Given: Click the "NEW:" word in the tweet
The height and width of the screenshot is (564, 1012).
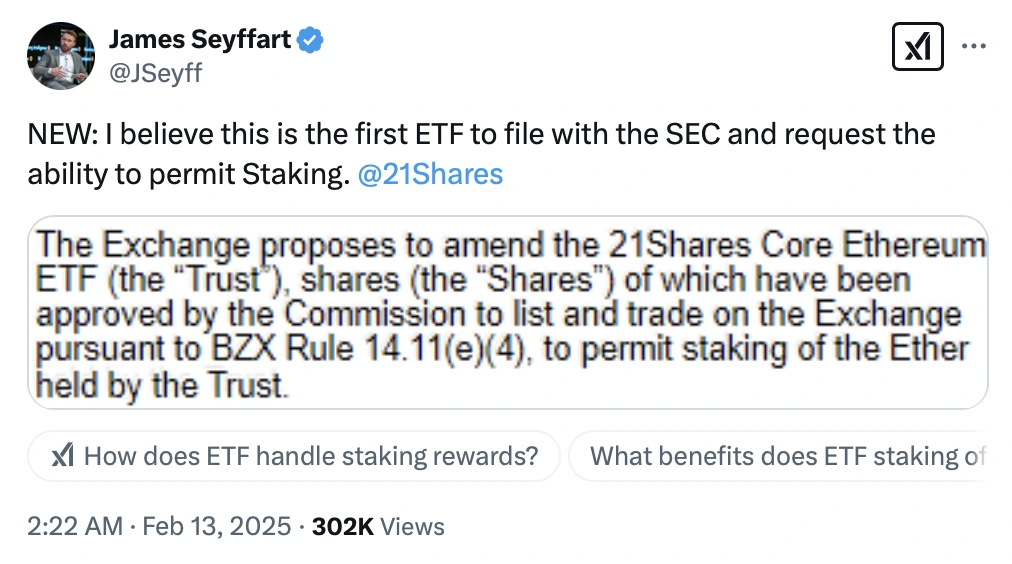Looking at the screenshot, I should 63,134.
